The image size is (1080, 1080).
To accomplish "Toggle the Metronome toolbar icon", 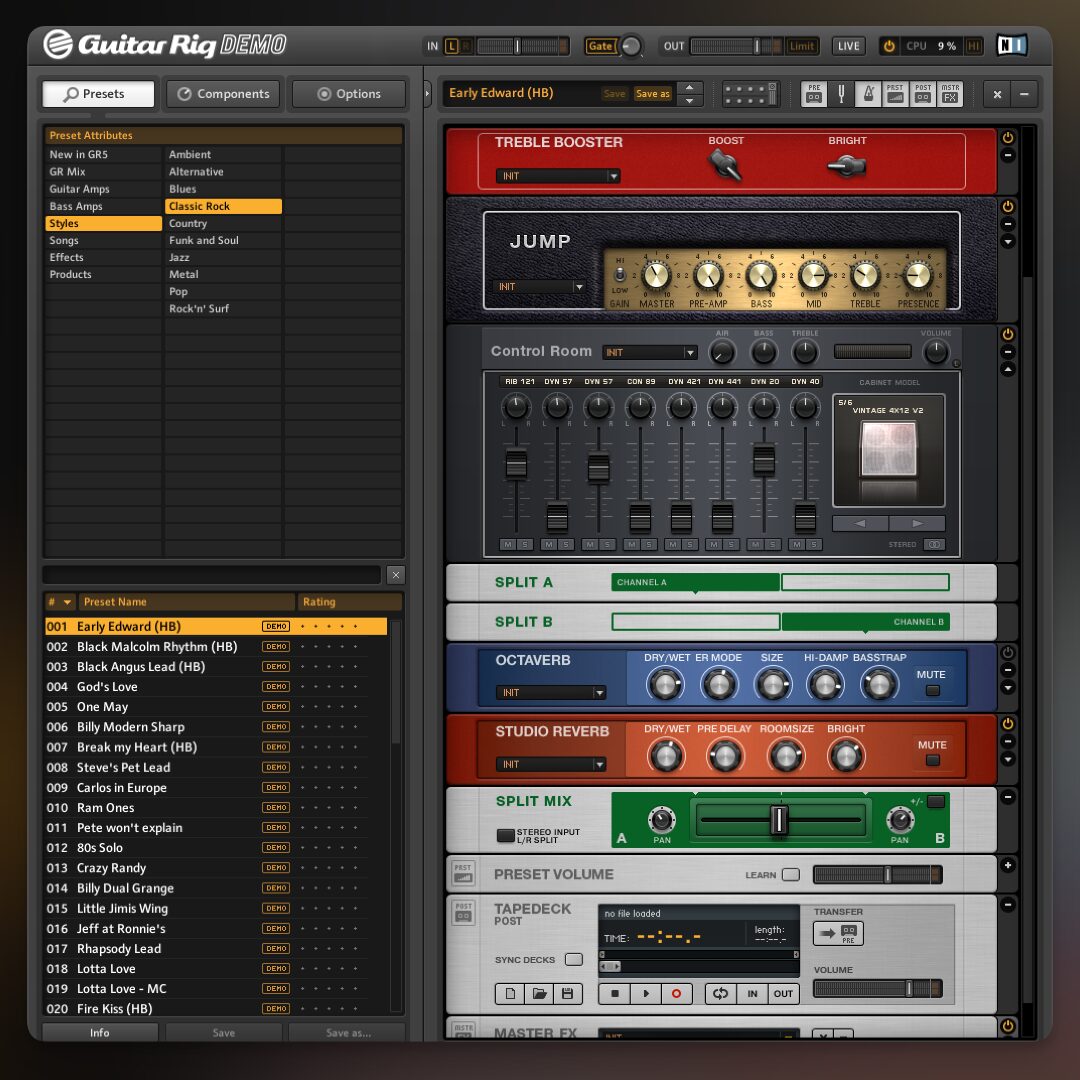I will 869,94.
